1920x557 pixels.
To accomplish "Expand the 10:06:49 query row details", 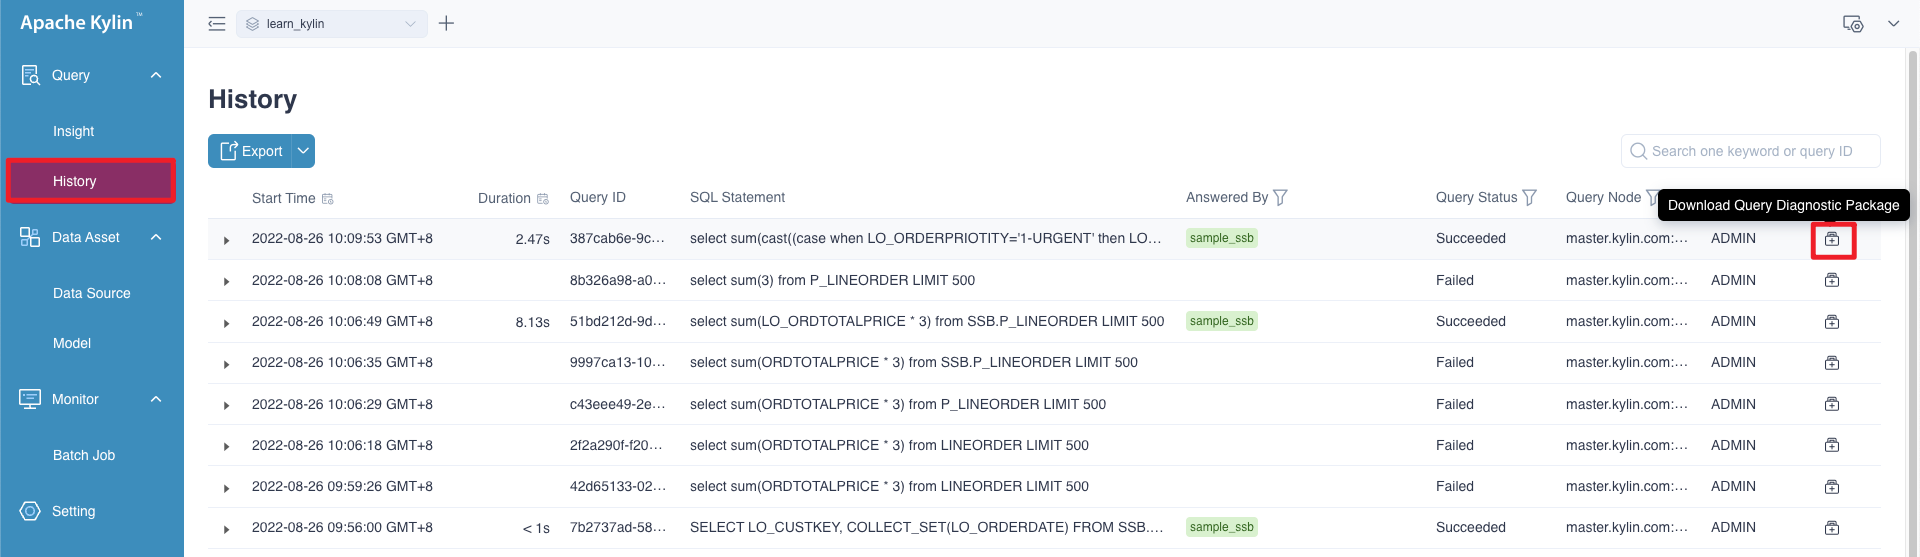I will tap(227, 323).
